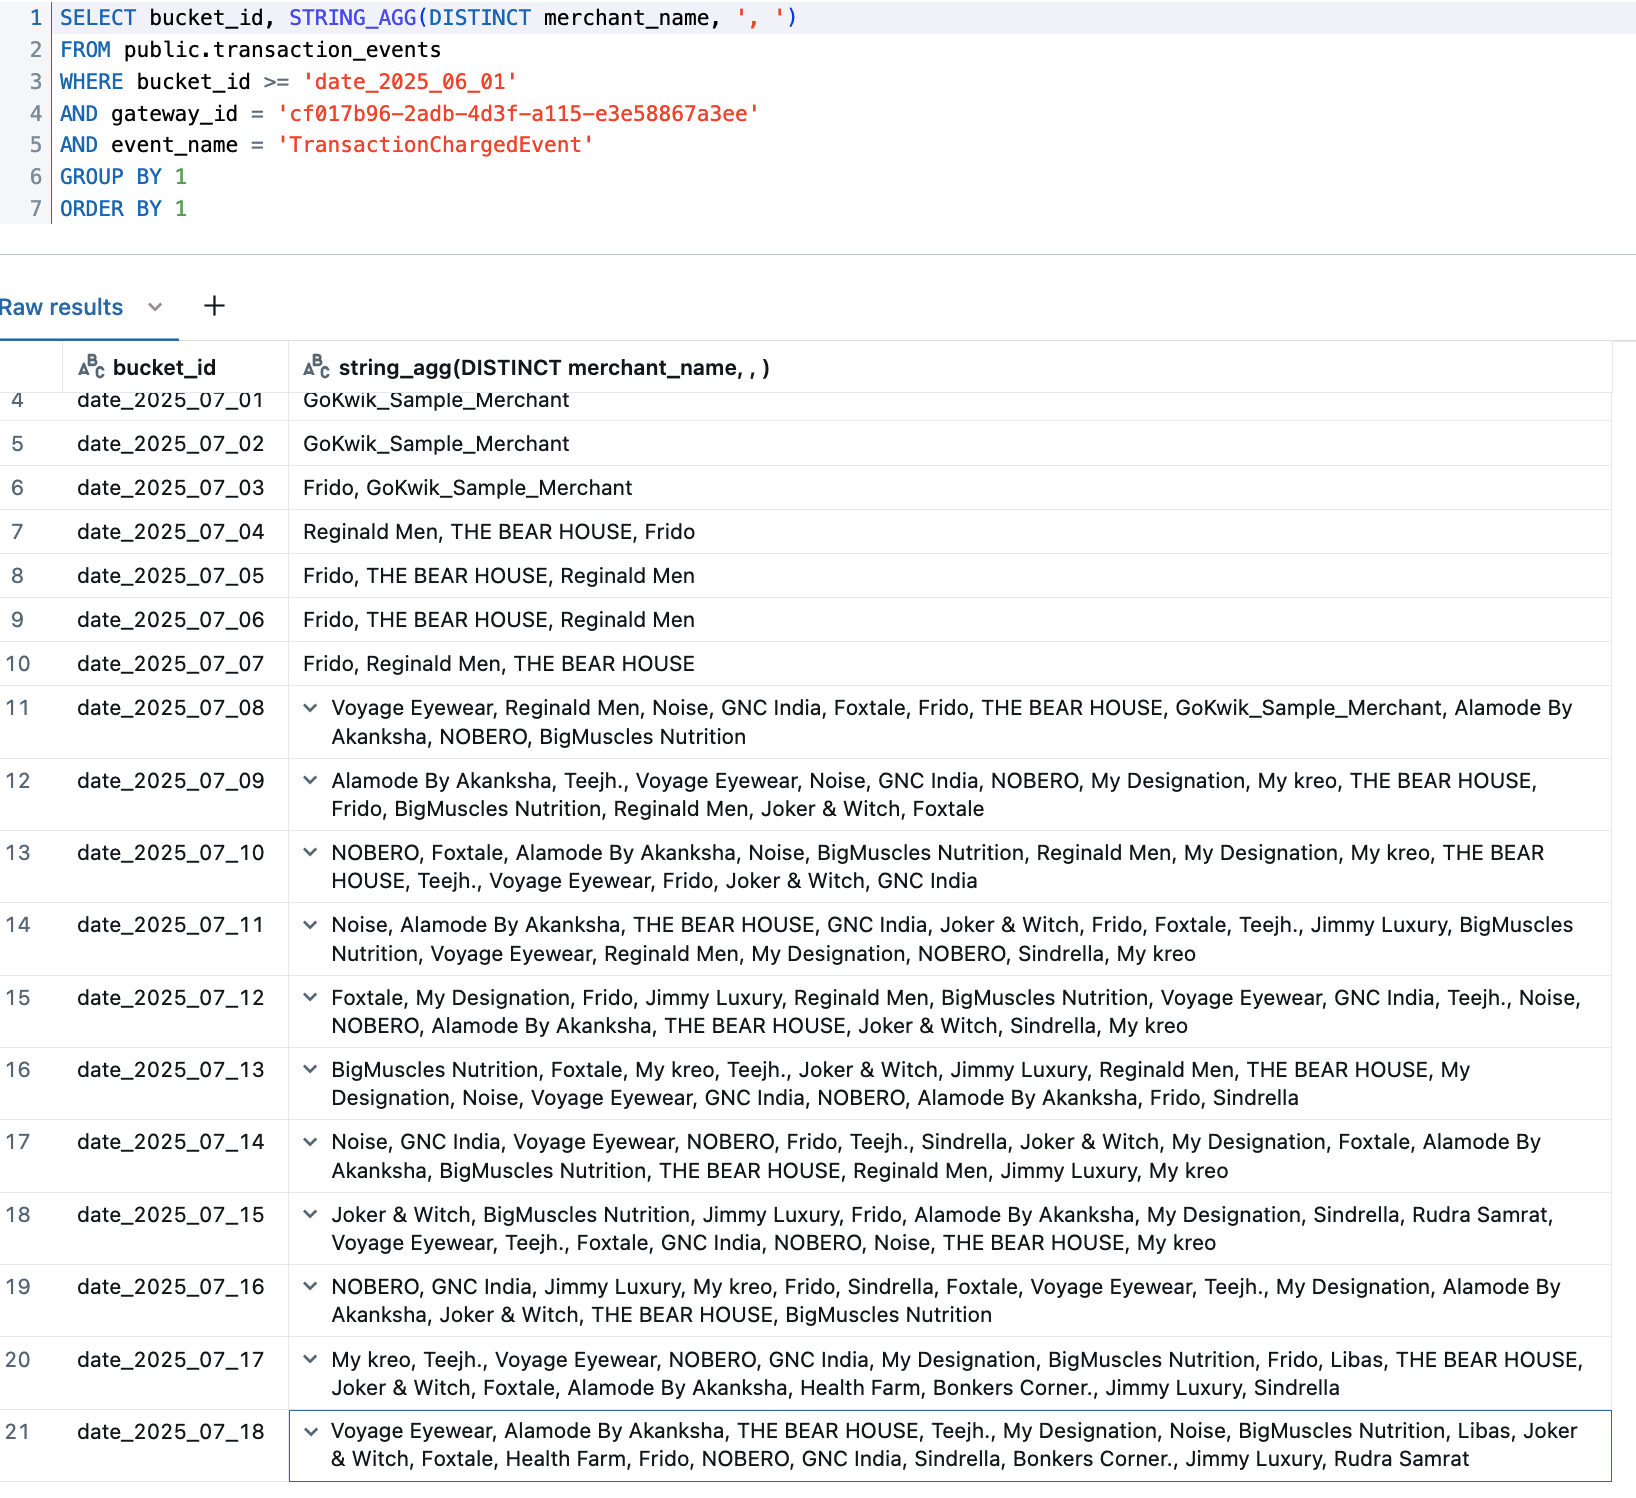Image resolution: width=1636 pixels, height=1498 pixels.
Task: Collapse the date_2025_07_17 merchant list
Action: (x=310, y=1360)
